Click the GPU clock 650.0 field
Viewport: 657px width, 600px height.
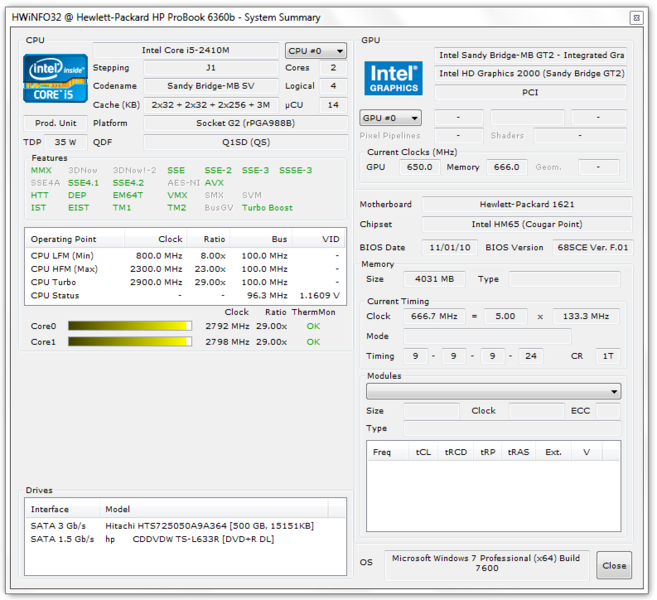click(x=419, y=167)
